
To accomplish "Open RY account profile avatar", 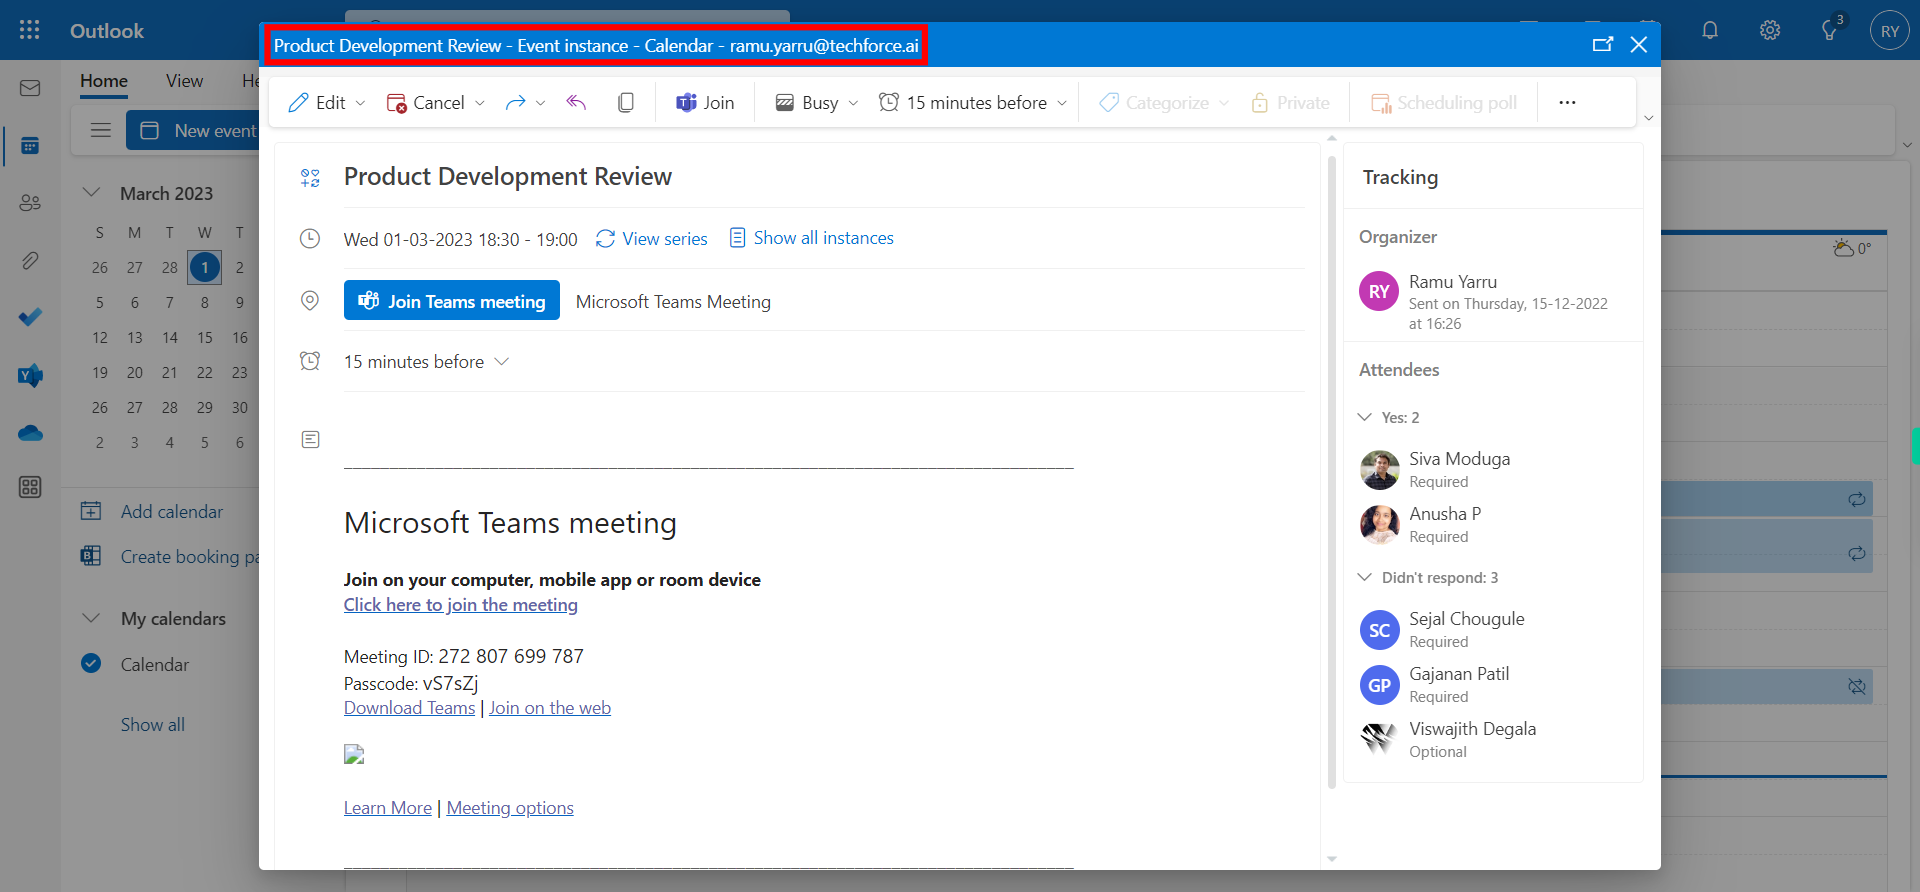I will pyautogui.click(x=1889, y=31).
